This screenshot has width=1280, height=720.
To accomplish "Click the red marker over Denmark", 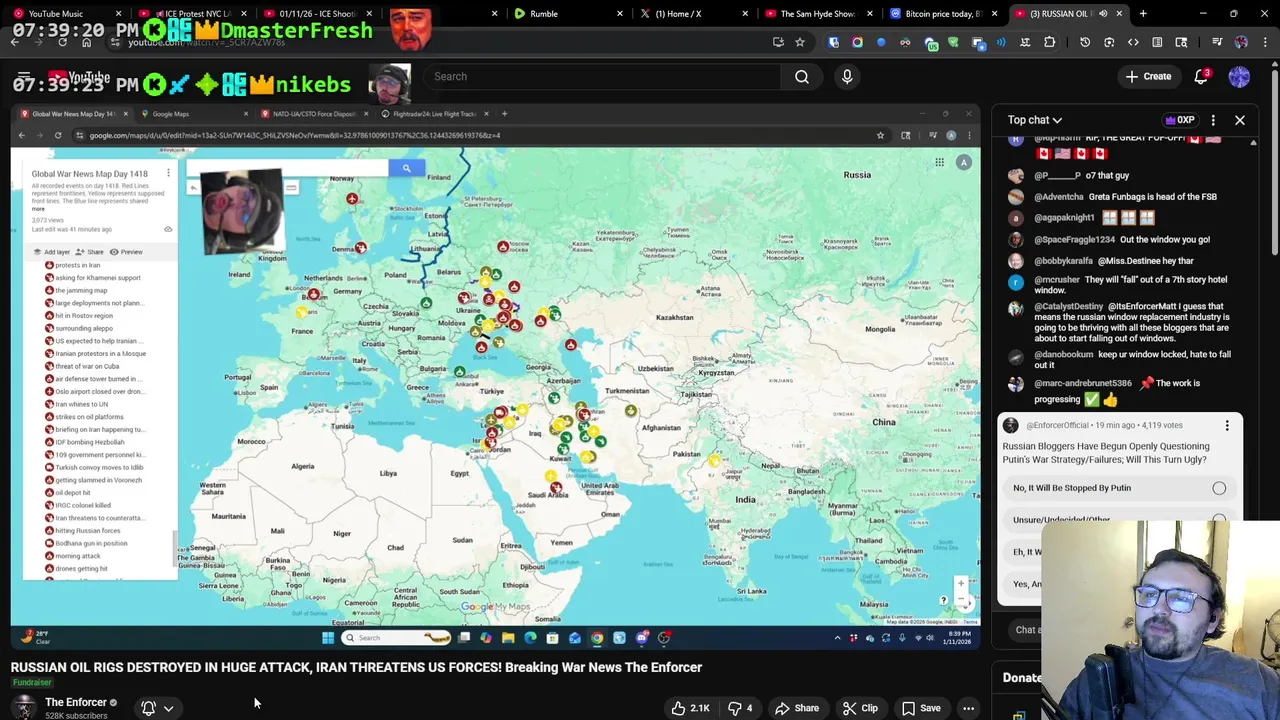I will (360, 247).
